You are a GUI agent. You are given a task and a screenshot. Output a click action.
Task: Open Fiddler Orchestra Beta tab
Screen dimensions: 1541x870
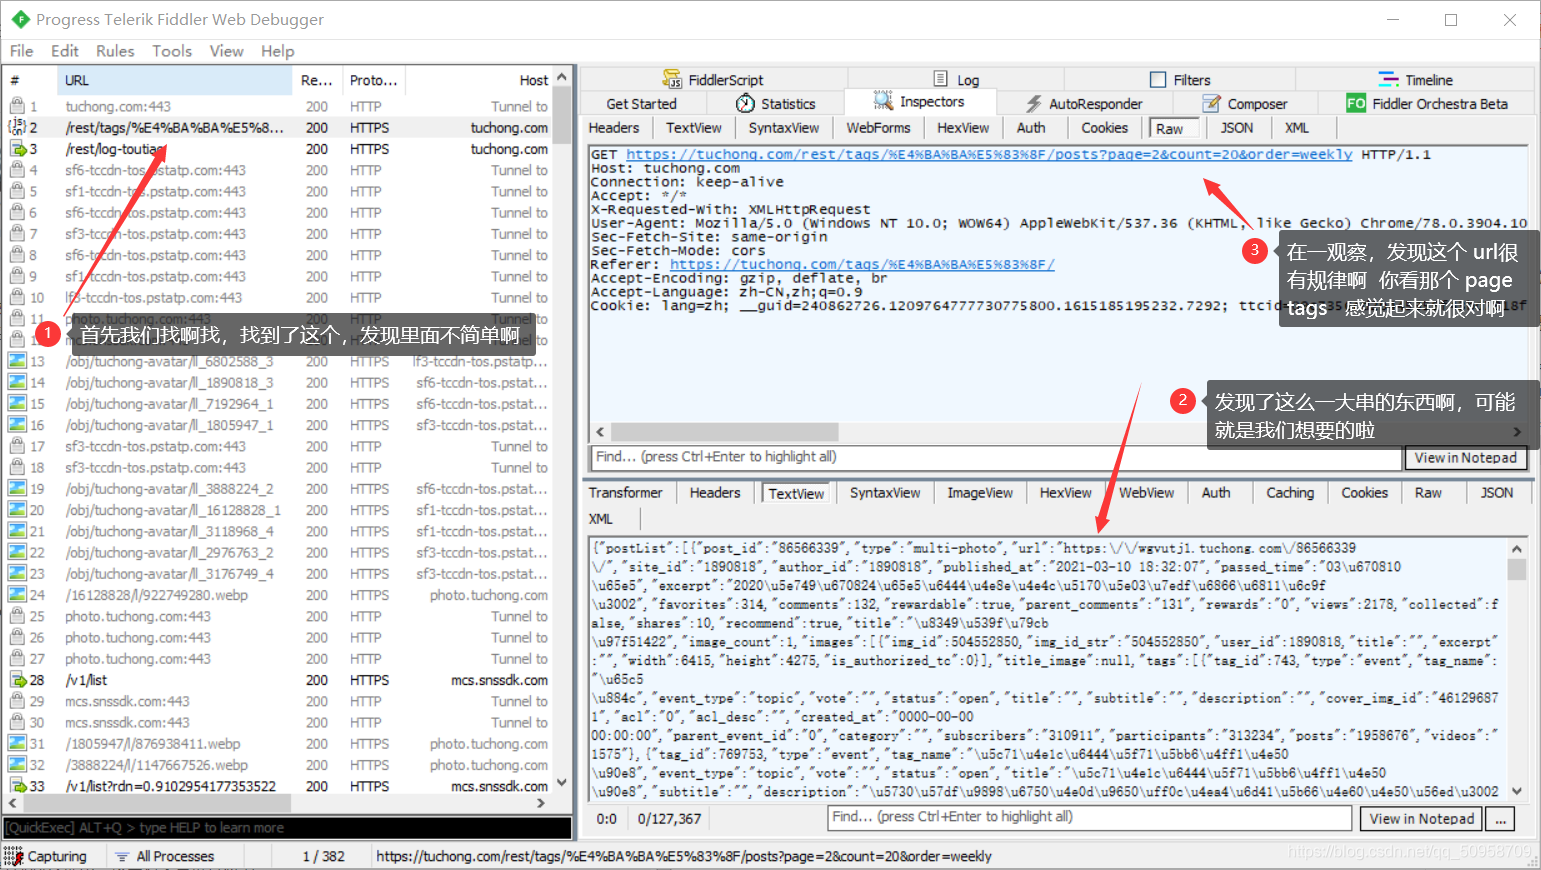(1427, 104)
